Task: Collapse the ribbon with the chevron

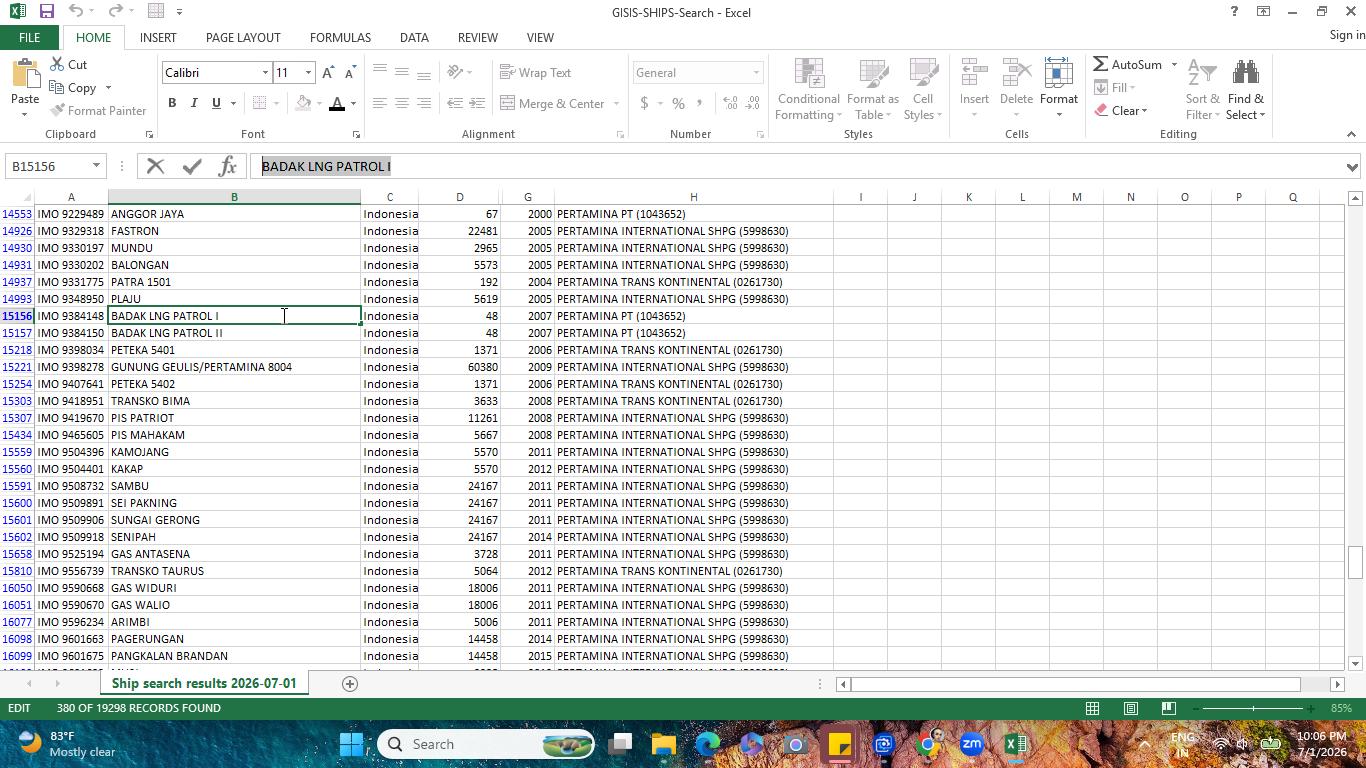Action: point(1351,134)
